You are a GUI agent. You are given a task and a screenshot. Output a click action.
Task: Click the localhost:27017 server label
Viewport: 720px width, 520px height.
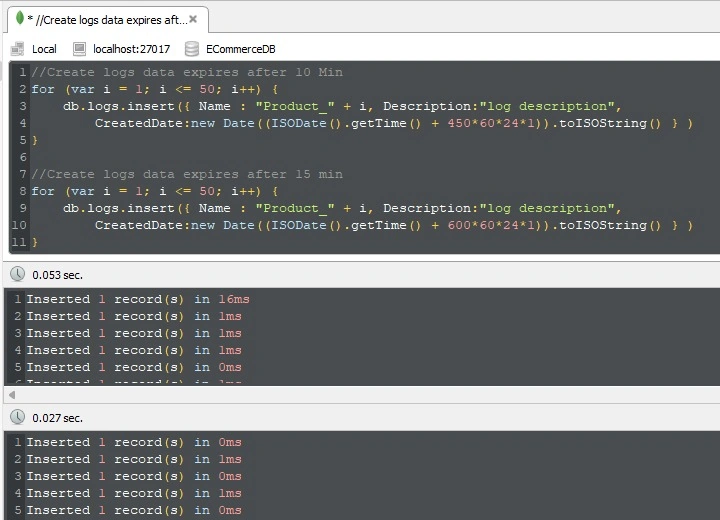131,49
